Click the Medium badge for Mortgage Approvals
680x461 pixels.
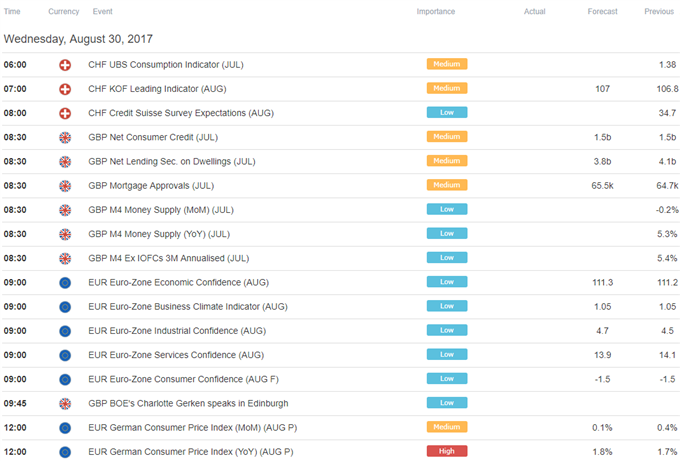447,185
